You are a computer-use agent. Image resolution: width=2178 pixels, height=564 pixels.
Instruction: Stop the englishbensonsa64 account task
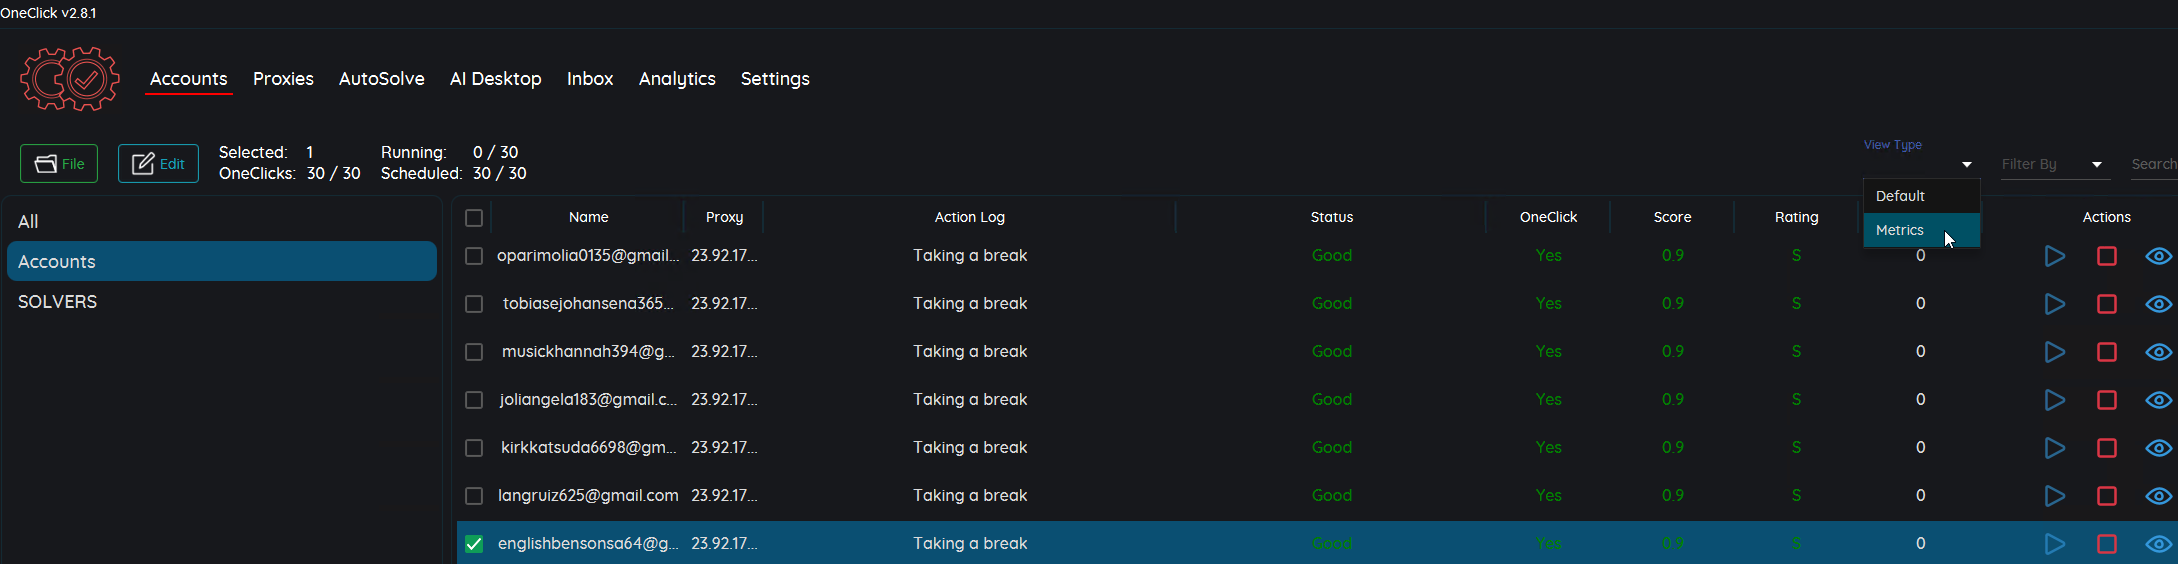click(x=2107, y=544)
